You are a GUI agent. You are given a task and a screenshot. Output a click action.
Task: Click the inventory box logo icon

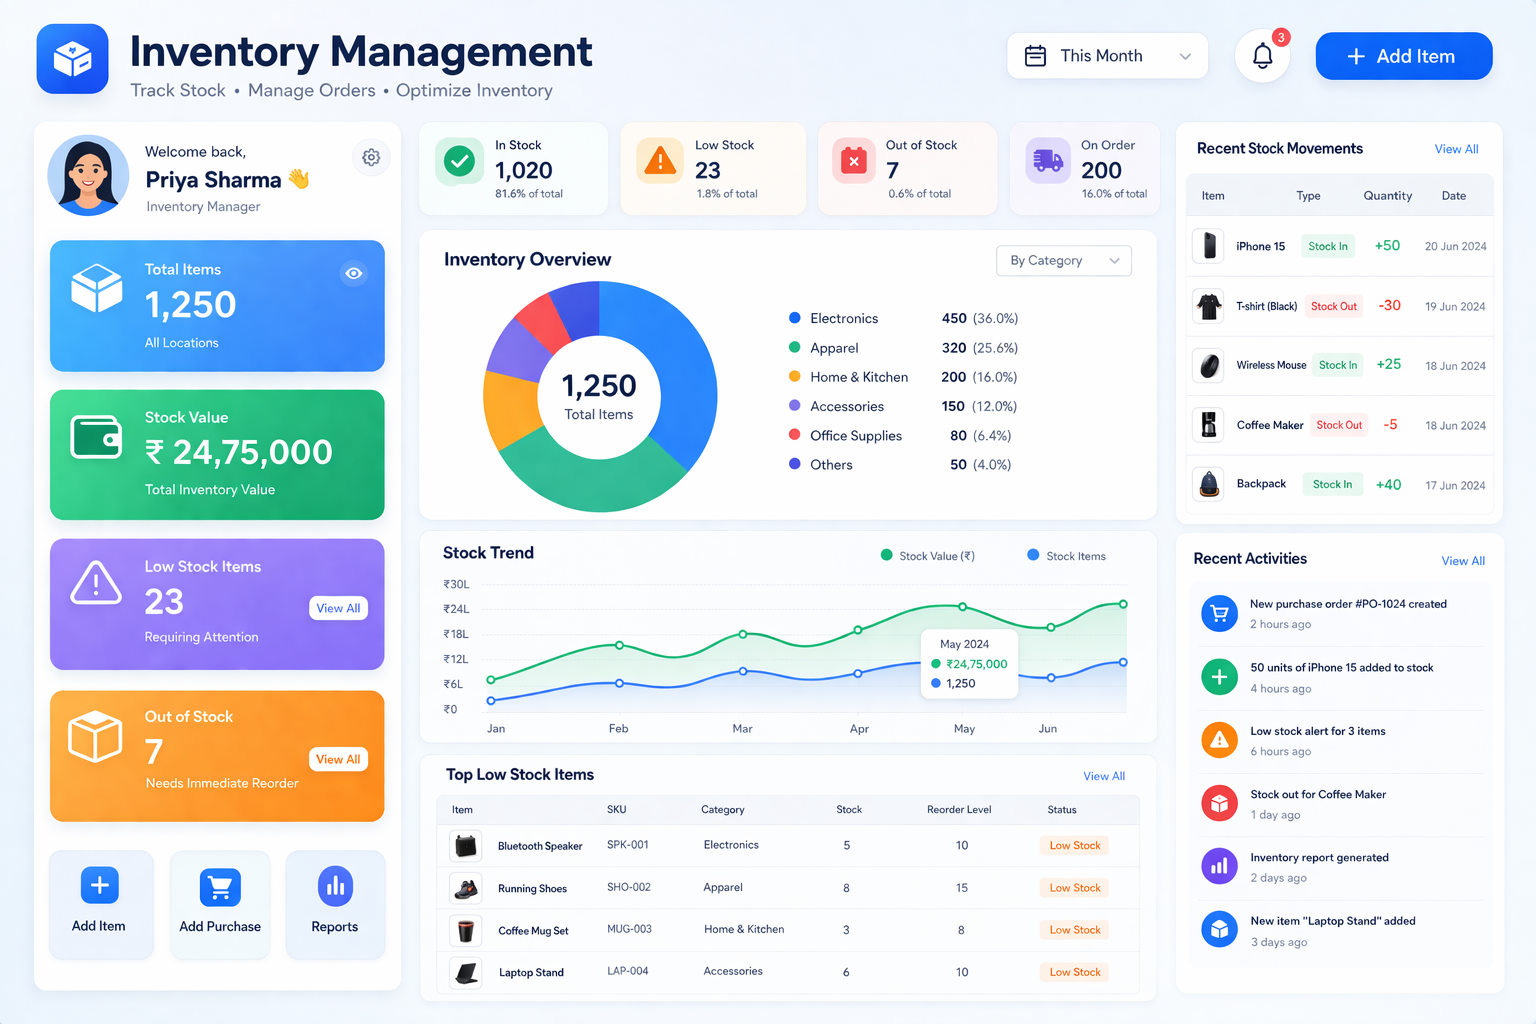point(72,59)
